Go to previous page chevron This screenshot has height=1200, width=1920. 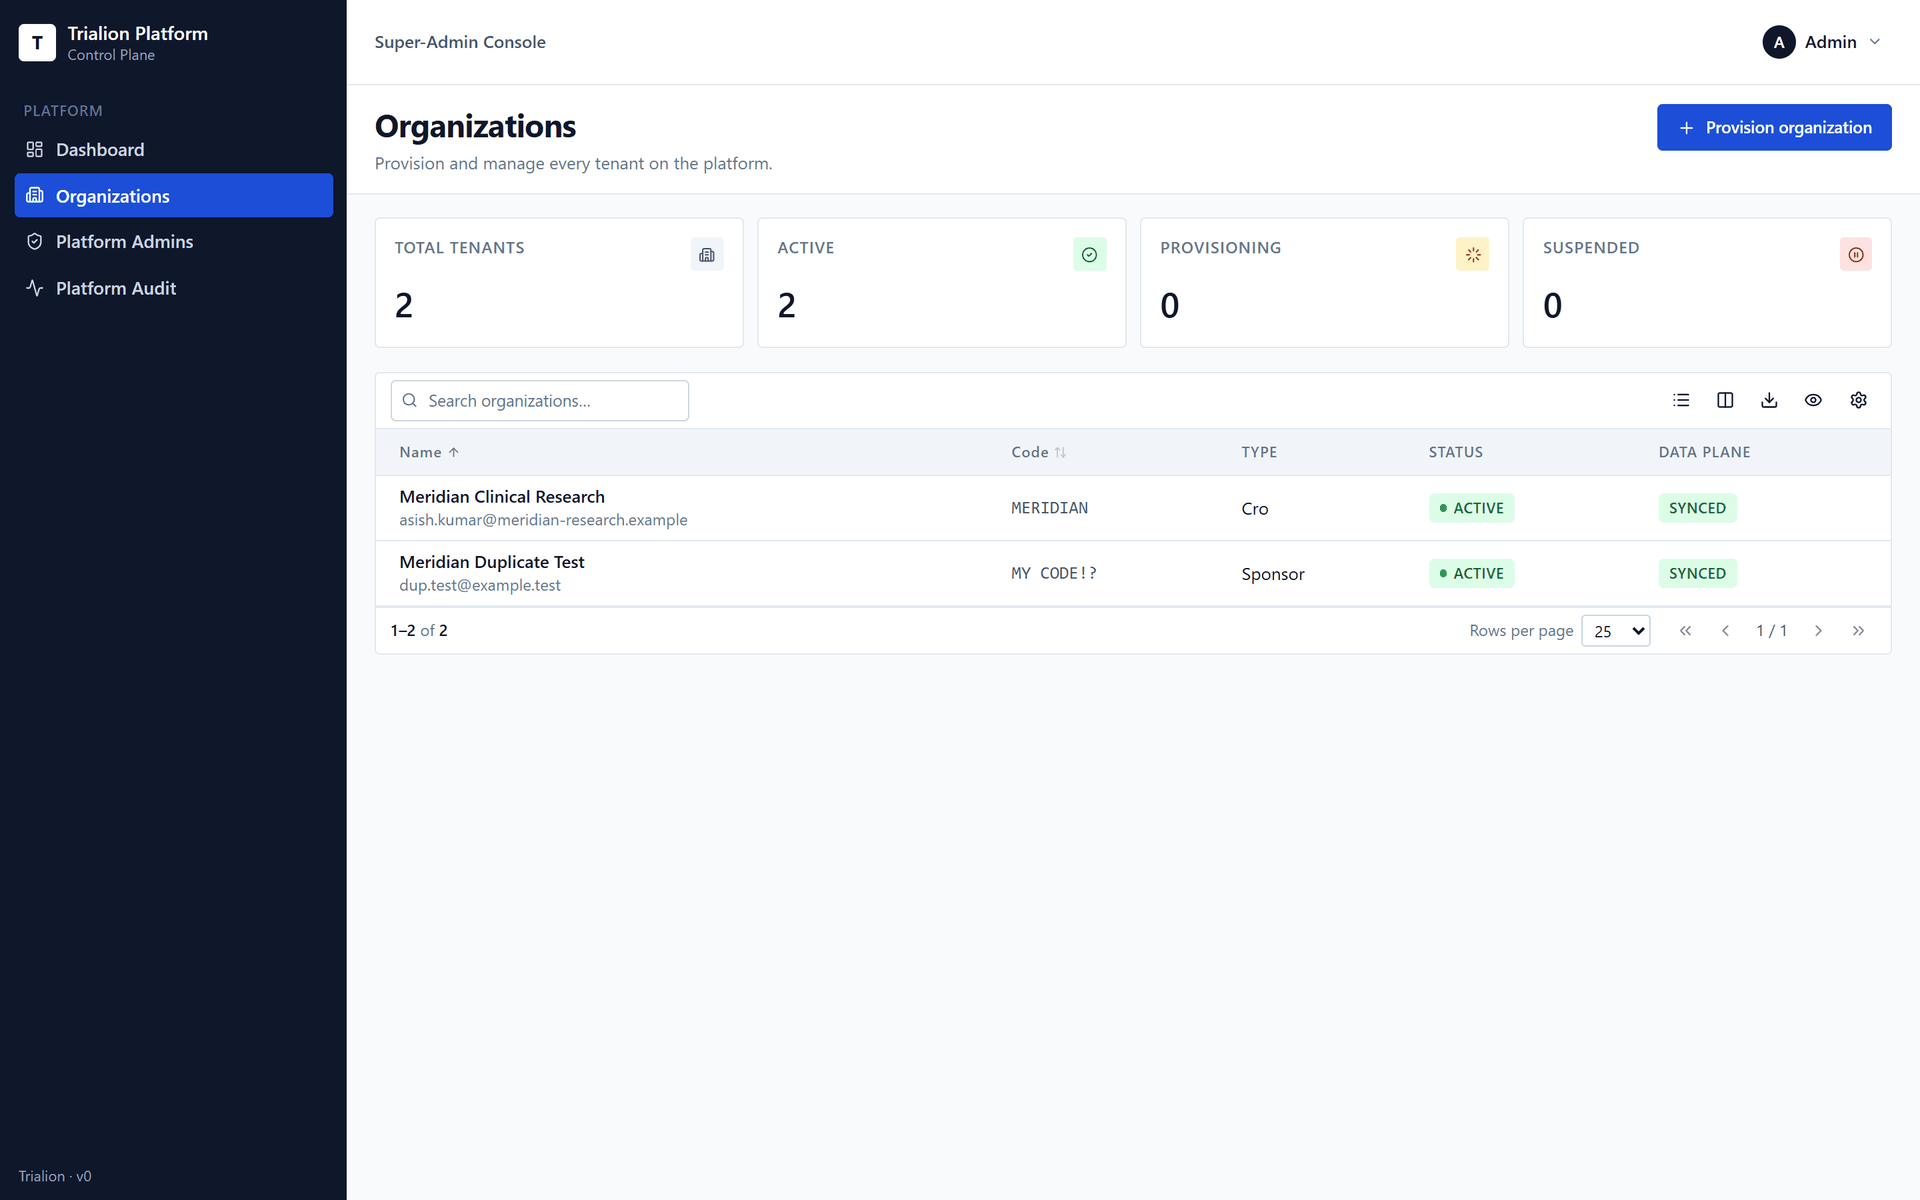(1725, 631)
